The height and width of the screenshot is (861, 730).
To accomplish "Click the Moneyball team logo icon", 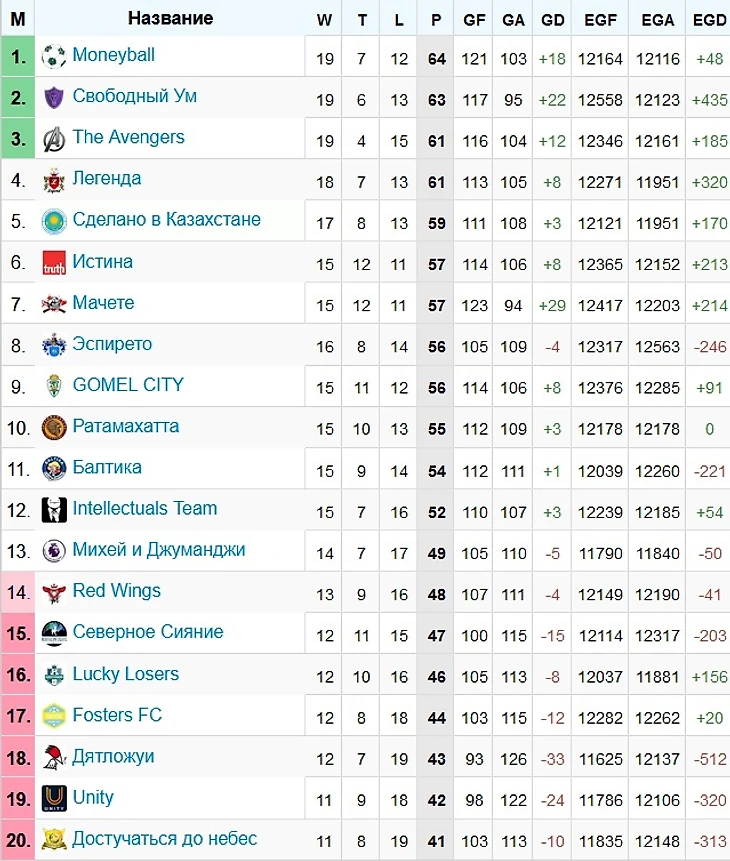I will [54, 57].
